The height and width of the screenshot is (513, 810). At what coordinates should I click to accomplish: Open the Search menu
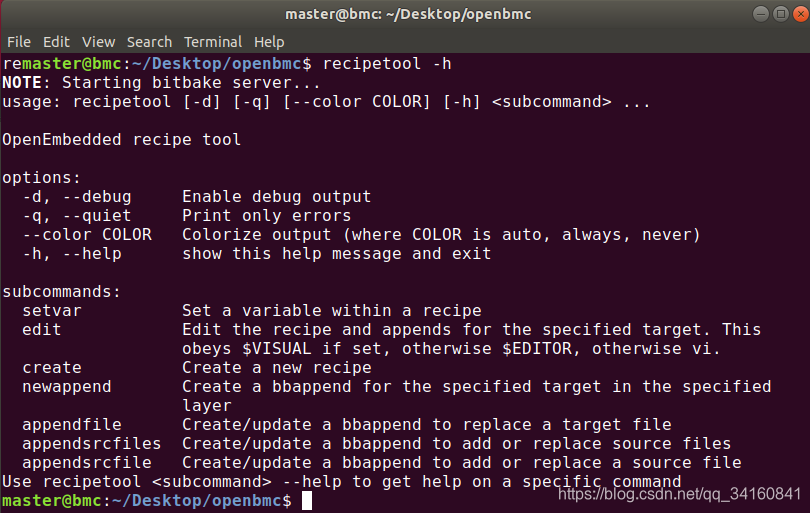(149, 42)
